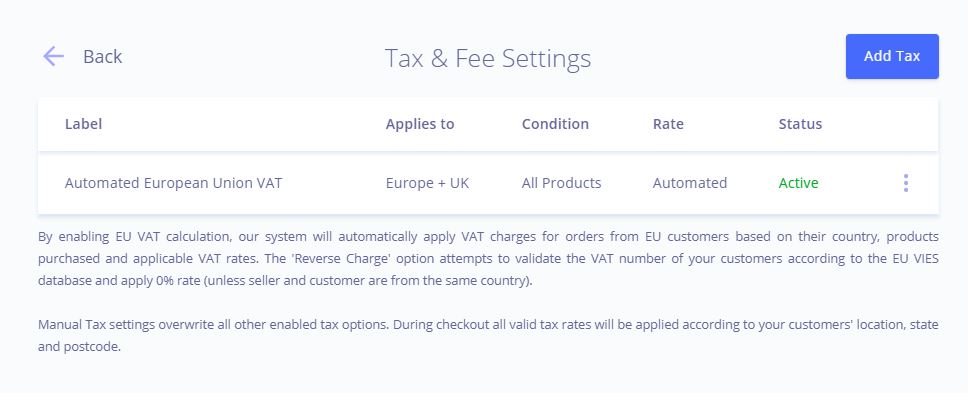
Task: Click the Condition column header
Action: click(x=555, y=124)
